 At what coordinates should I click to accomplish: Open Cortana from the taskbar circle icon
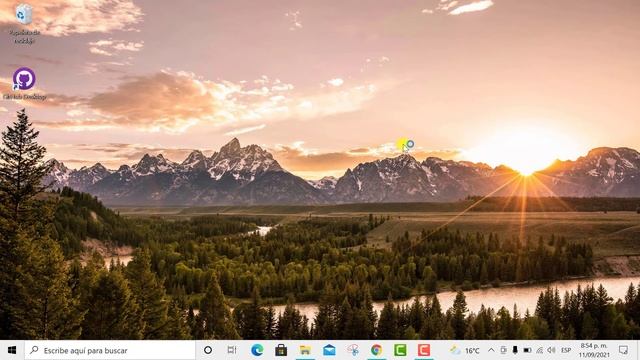click(x=208, y=350)
